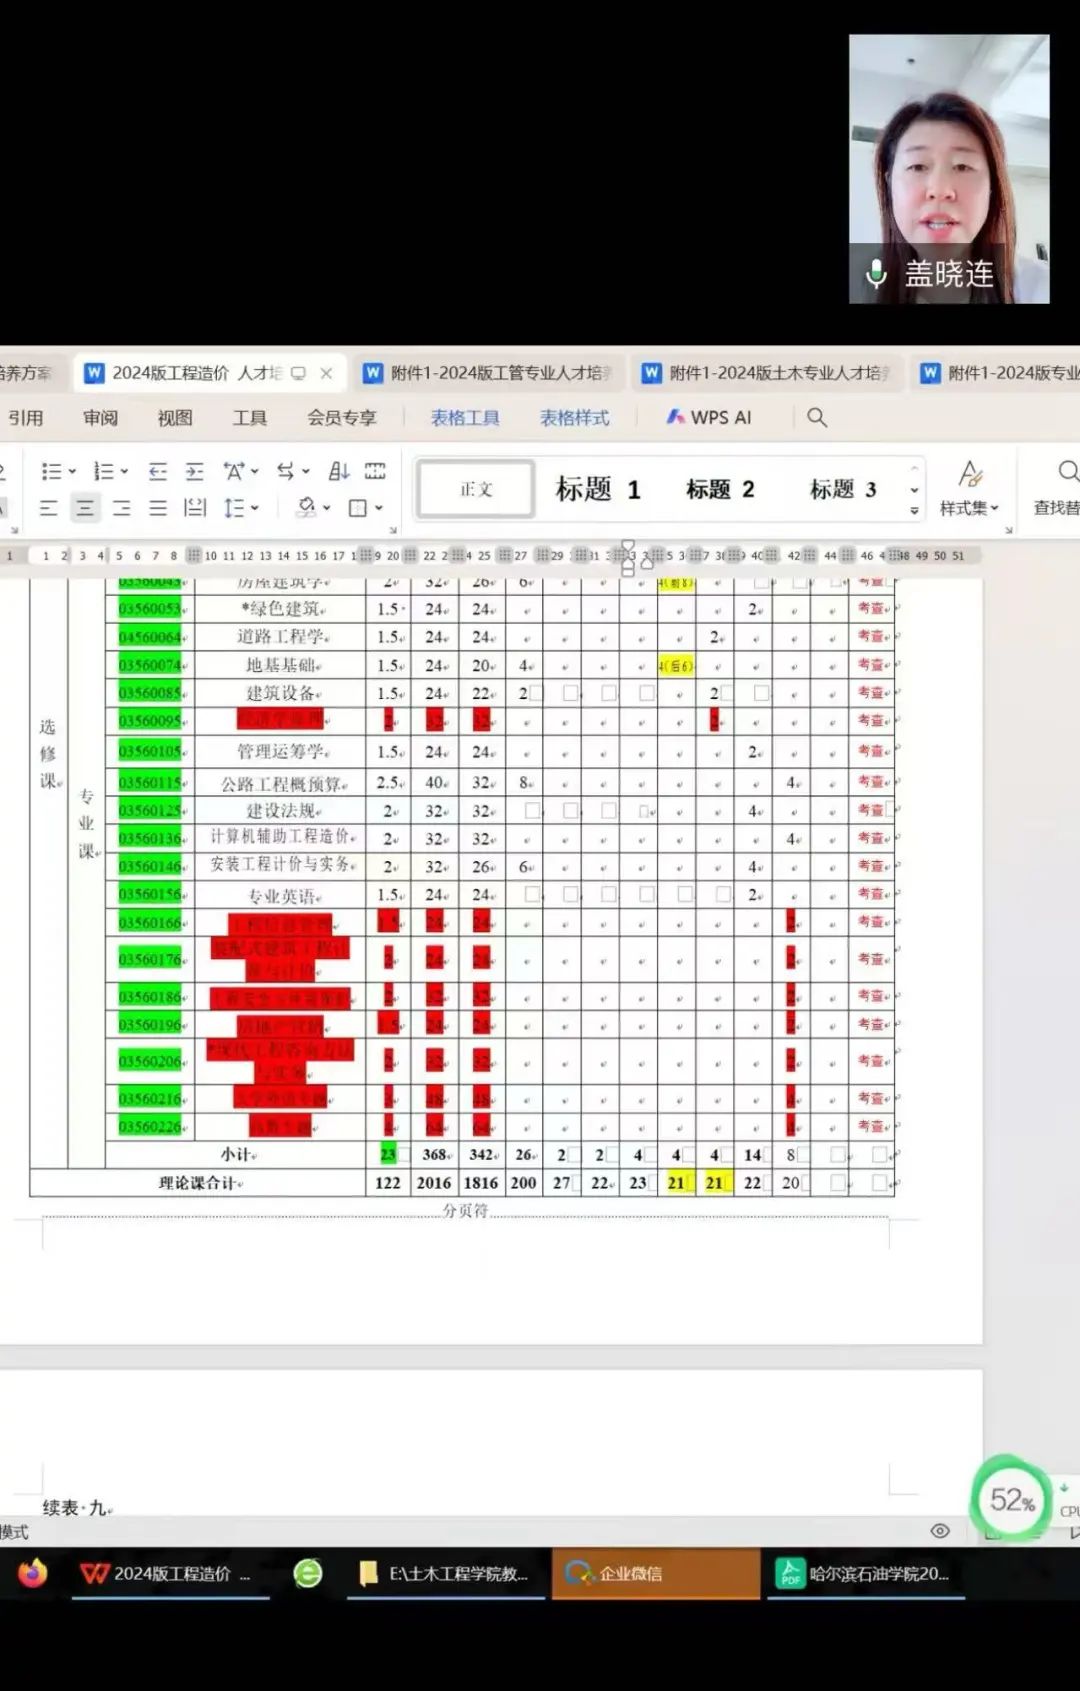Click the search magnifier beside WPS AI

[x=817, y=417]
